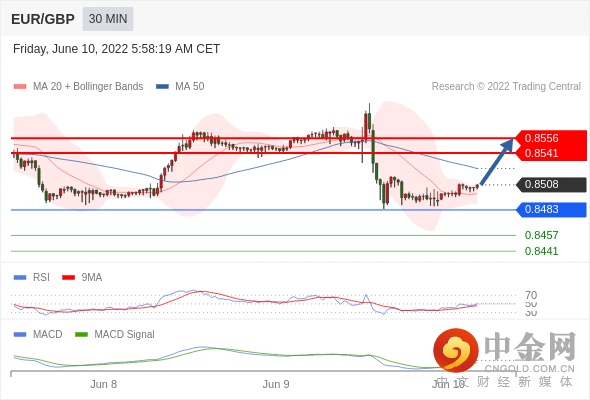Image resolution: width=590 pixels, height=400 pixels.
Task: Select the MA 50 blue legend swatch
Action: 162,87
